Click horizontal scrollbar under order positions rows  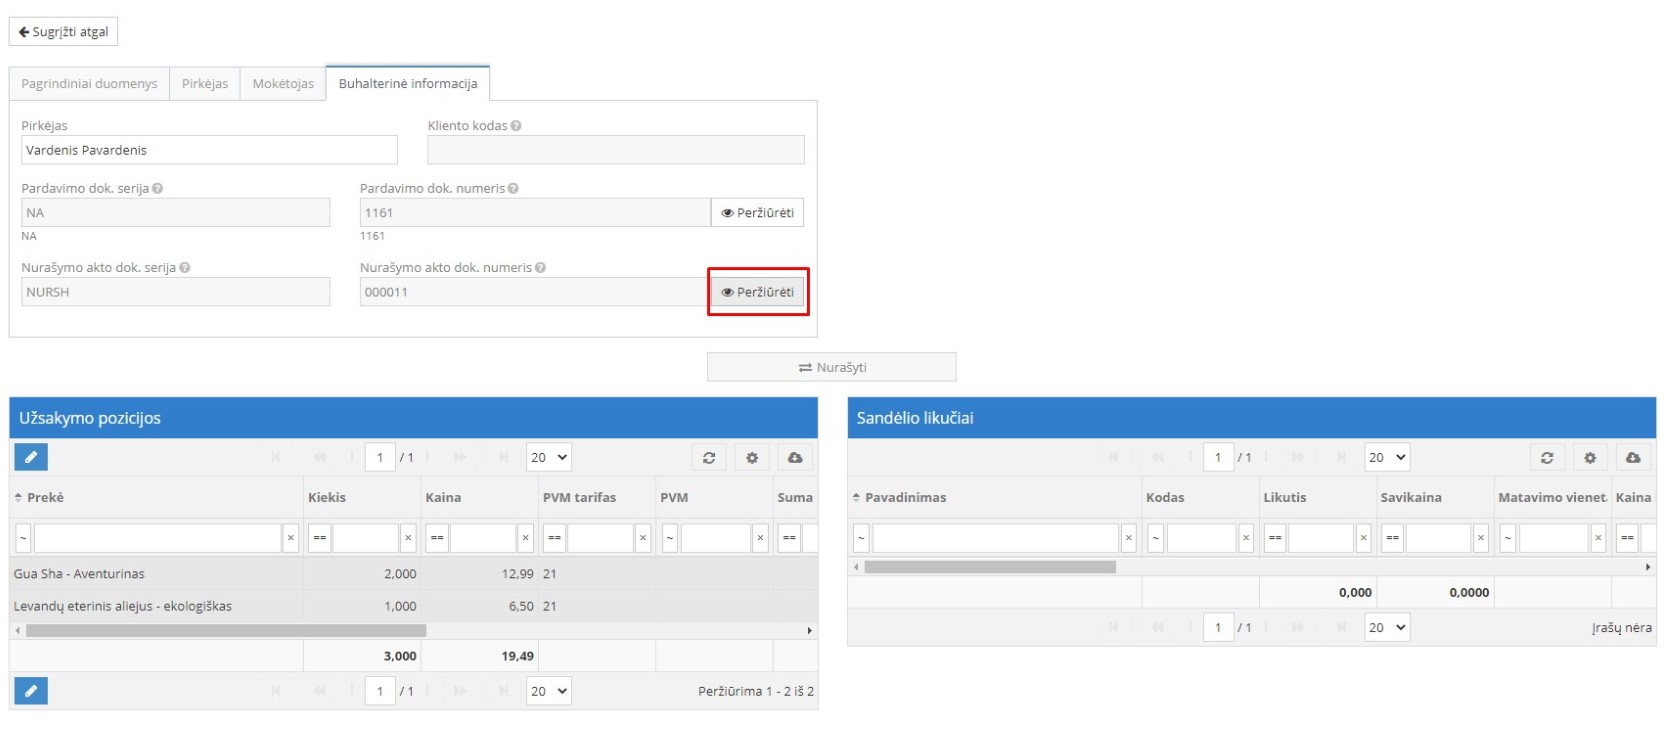(226, 631)
